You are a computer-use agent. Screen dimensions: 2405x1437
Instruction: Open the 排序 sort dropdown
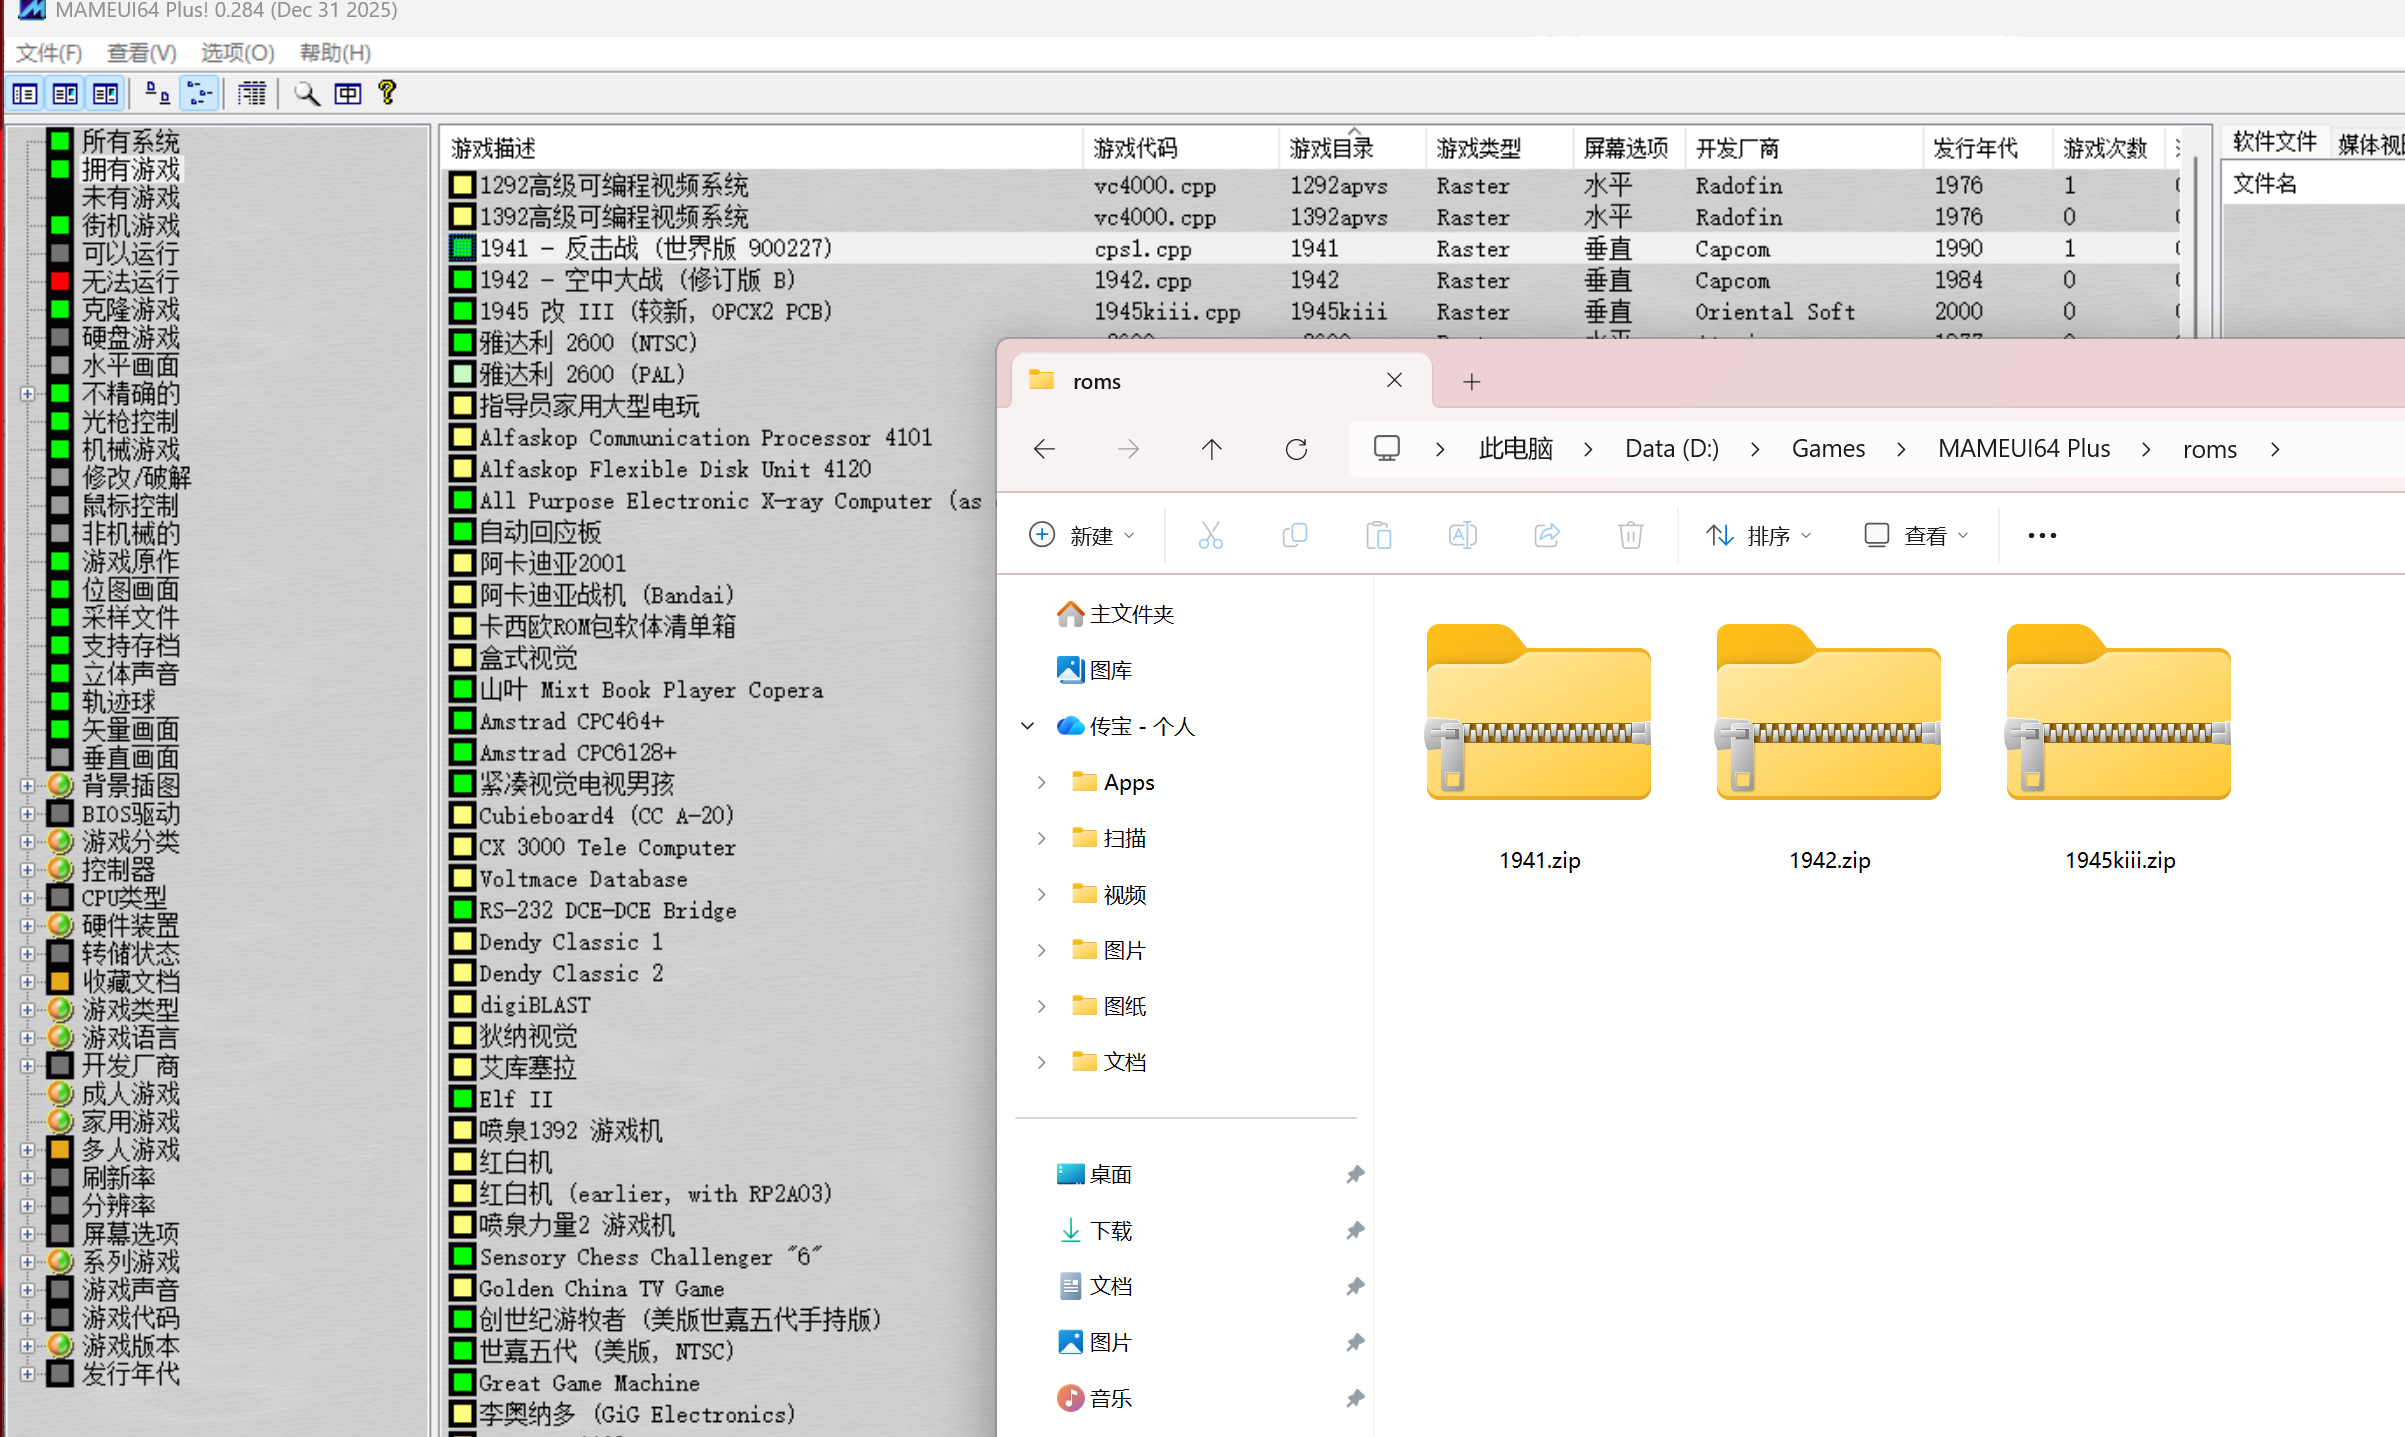coord(1760,535)
